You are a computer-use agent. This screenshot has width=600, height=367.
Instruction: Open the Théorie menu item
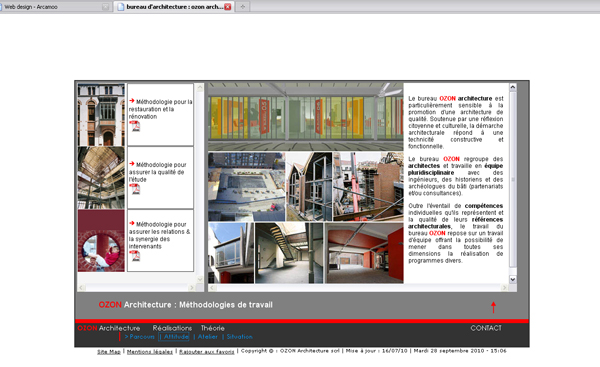(x=212, y=328)
